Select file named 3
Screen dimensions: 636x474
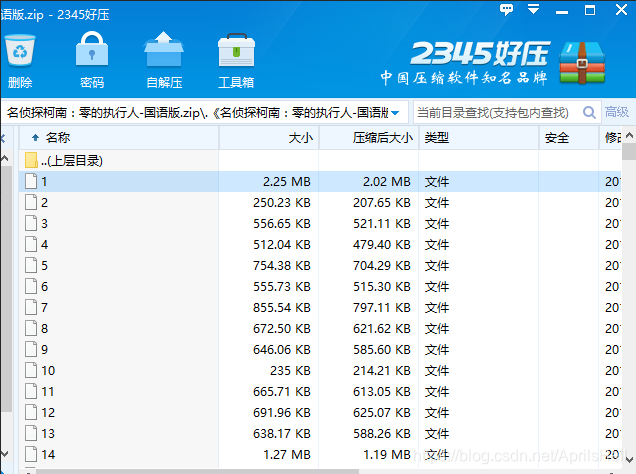coord(44,223)
